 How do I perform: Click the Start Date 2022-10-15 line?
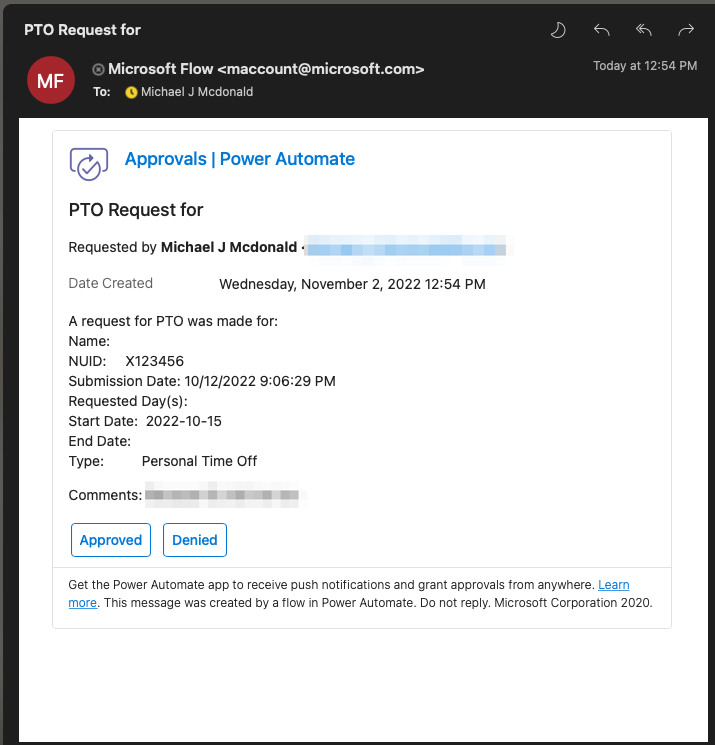point(145,421)
